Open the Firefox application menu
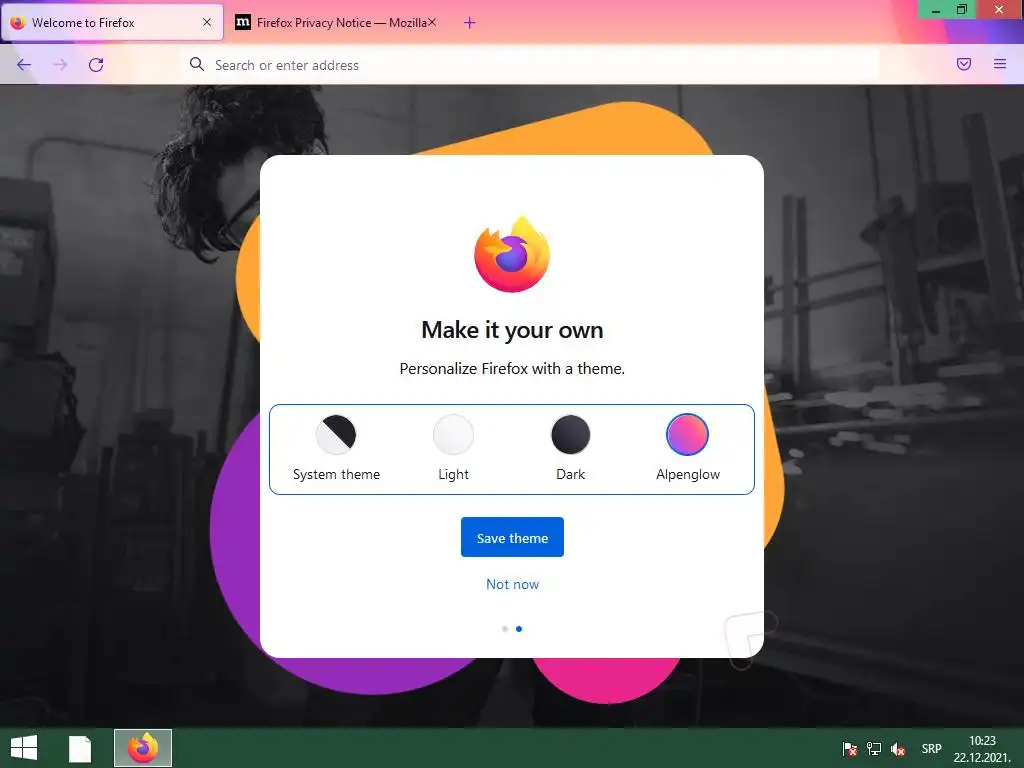 pyautogui.click(x=1000, y=64)
